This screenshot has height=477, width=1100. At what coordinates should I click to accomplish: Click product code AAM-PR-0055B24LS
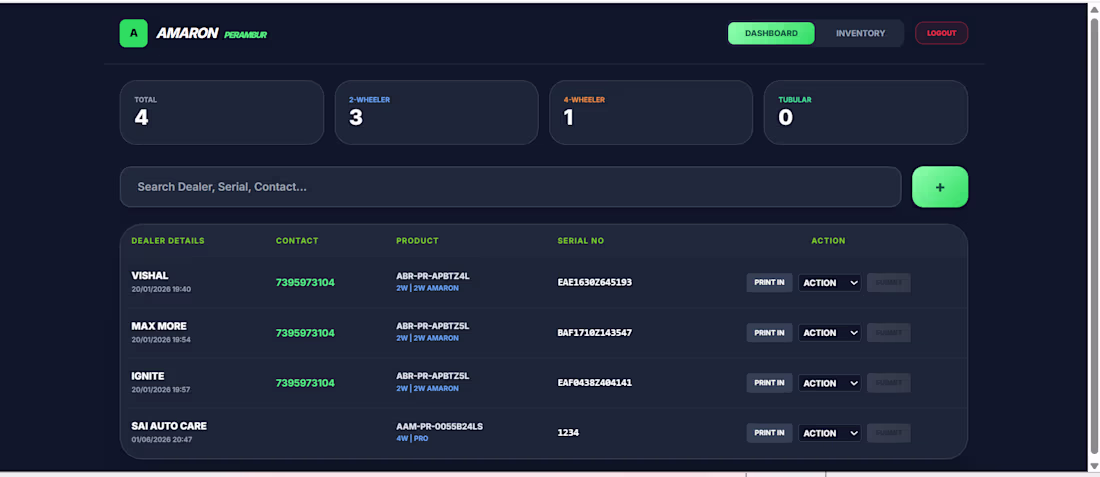pyautogui.click(x=439, y=426)
